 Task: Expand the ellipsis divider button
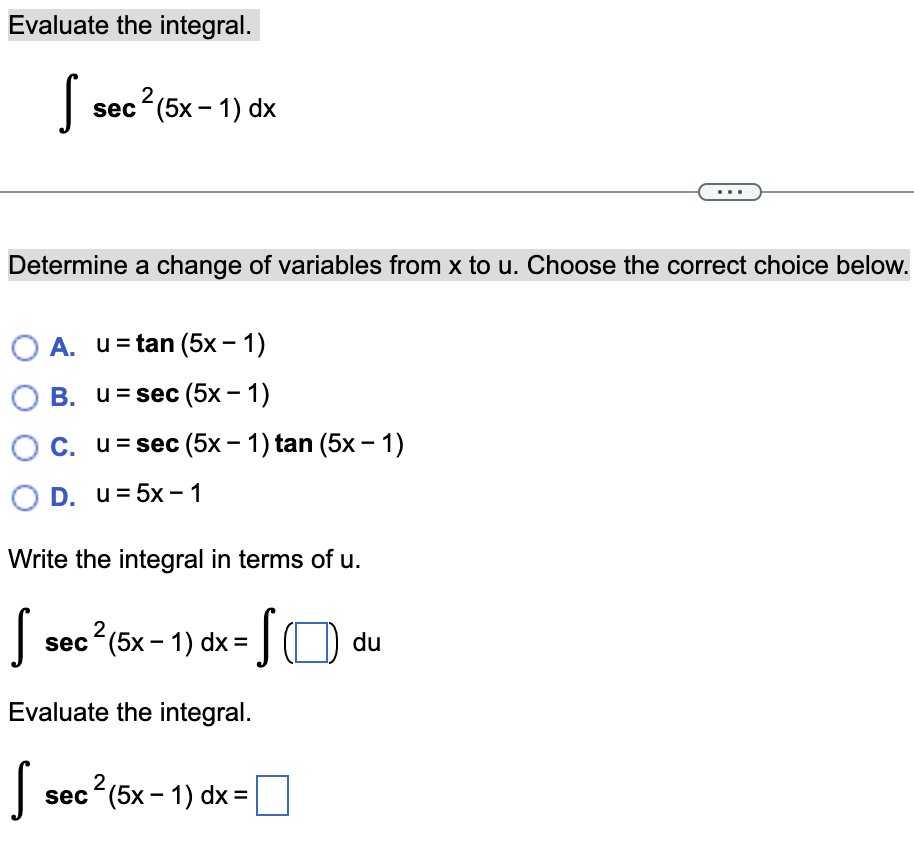[729, 192]
